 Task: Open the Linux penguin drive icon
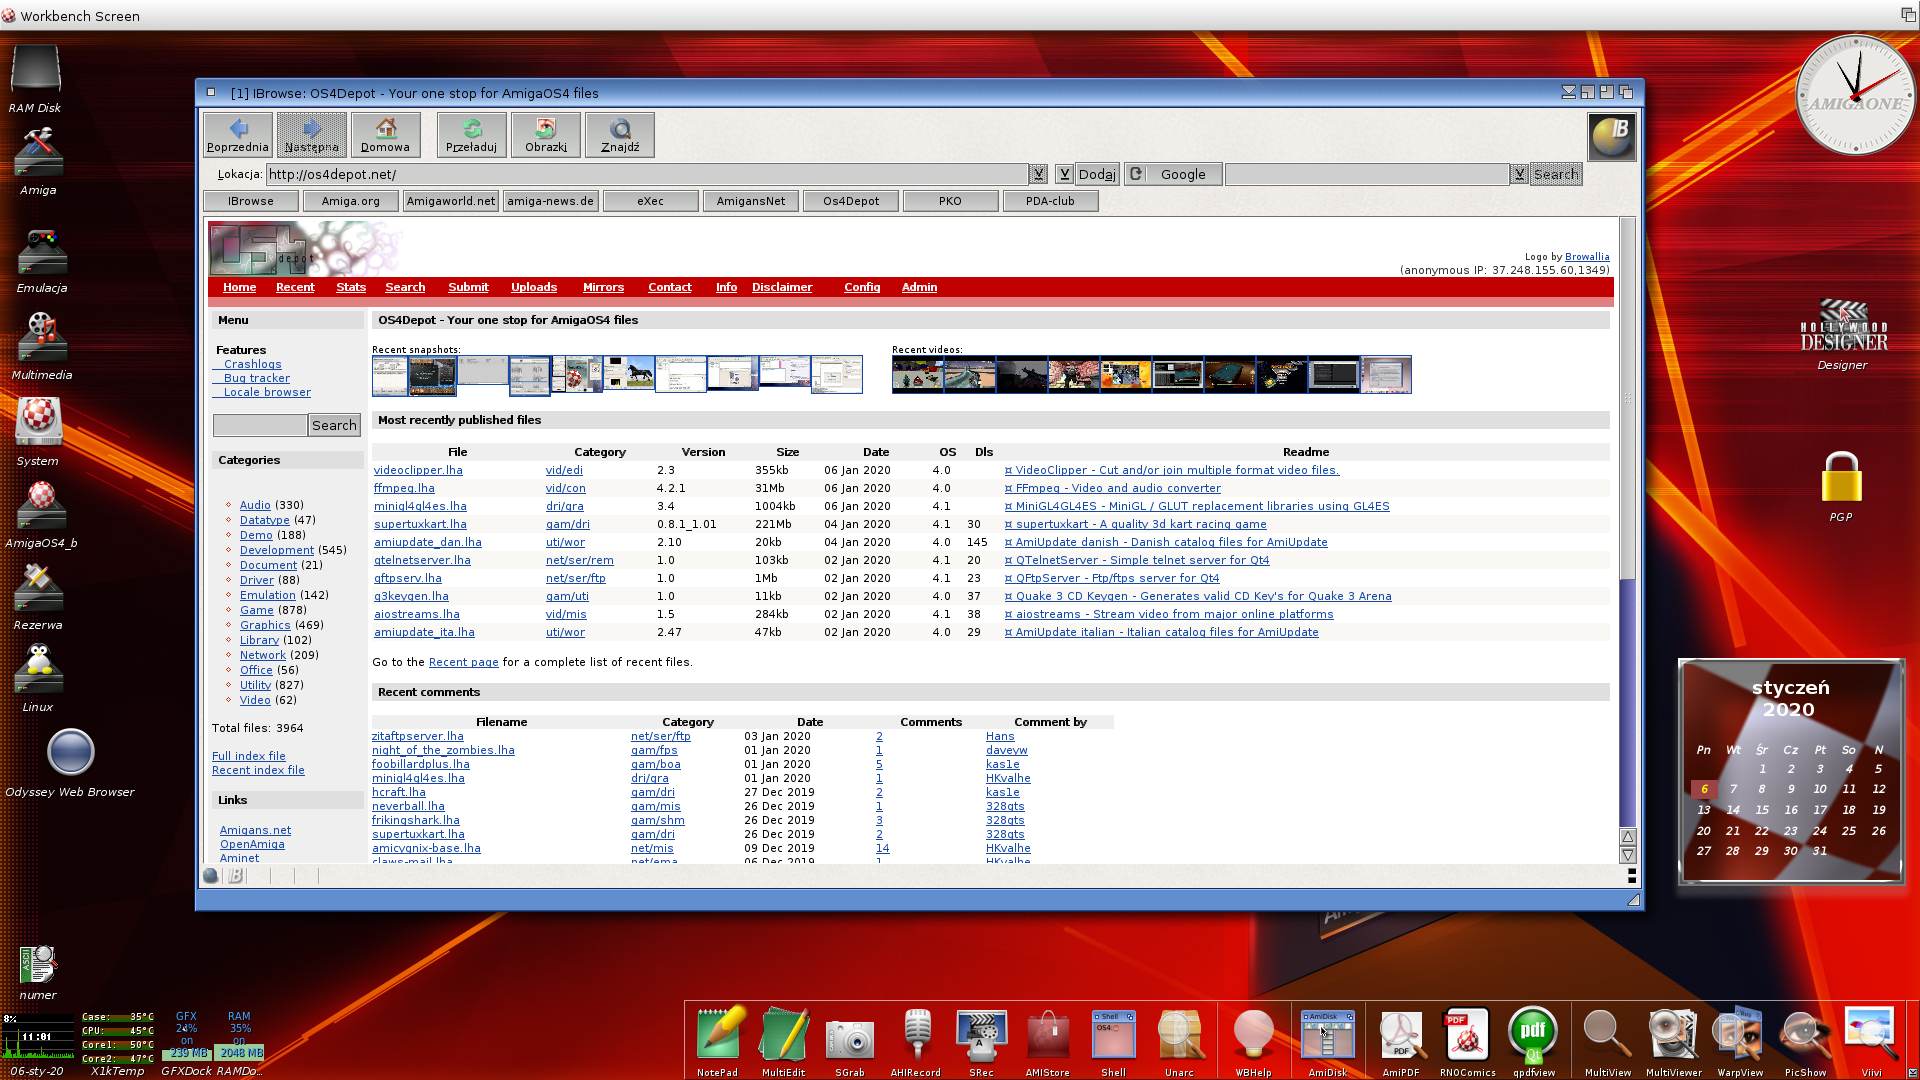(x=38, y=678)
